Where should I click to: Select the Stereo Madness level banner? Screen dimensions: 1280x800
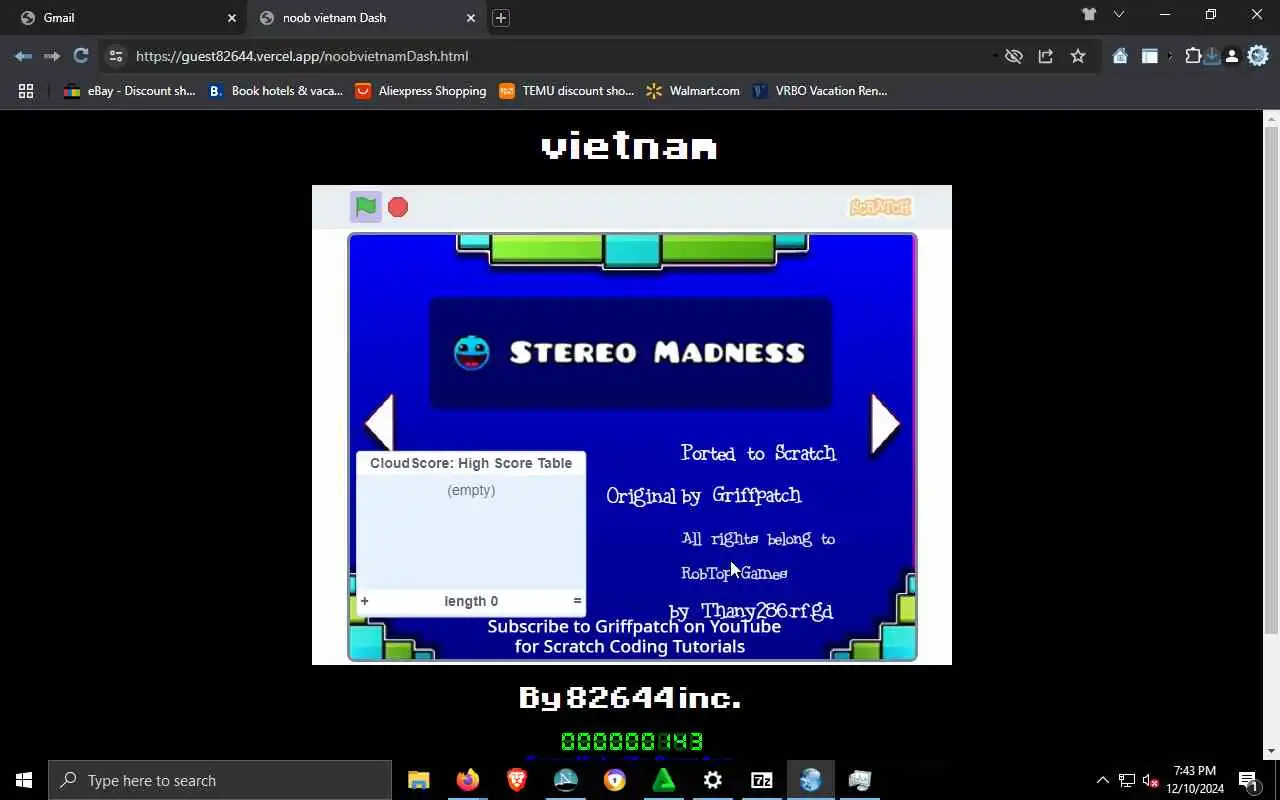(630, 352)
